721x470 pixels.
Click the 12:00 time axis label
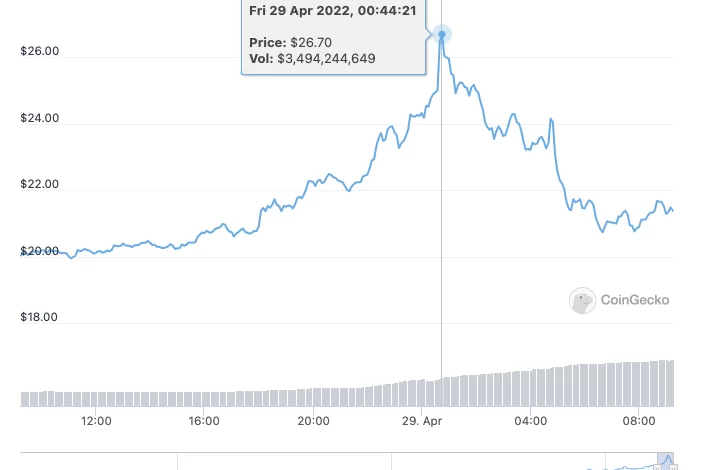tap(96, 421)
